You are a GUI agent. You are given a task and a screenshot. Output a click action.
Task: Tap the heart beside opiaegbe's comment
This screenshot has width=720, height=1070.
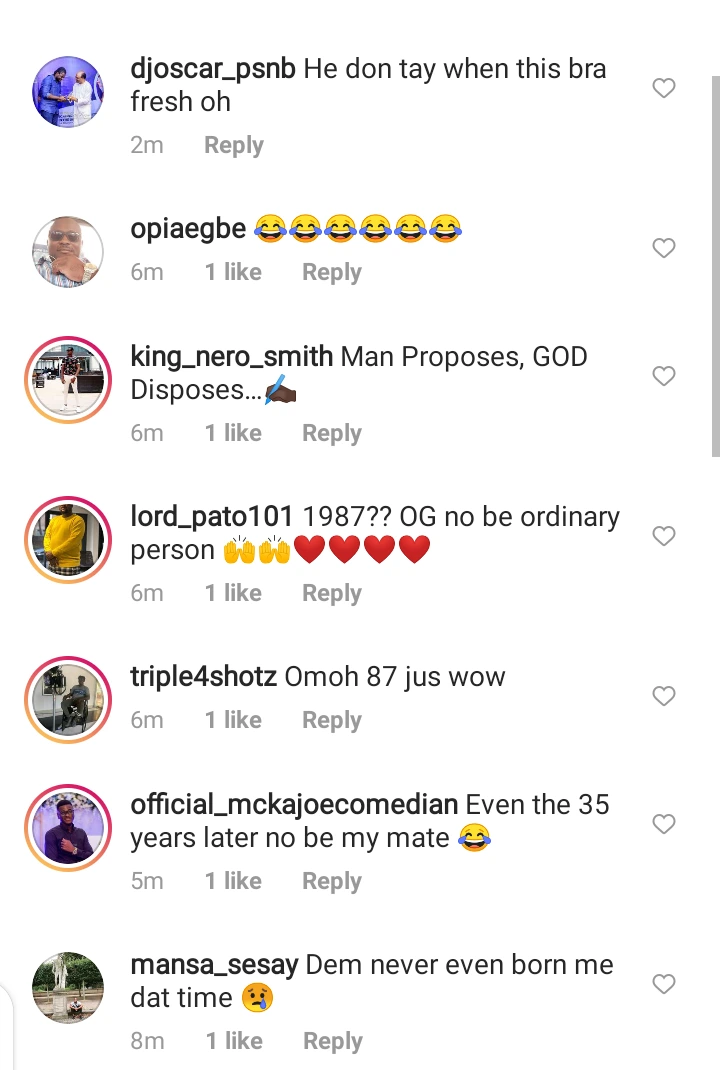tap(664, 248)
